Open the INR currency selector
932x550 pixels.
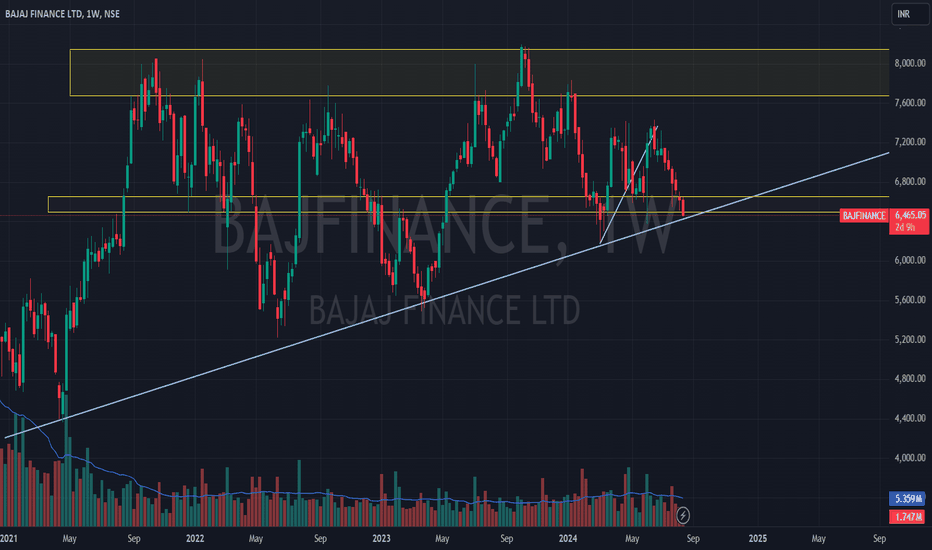click(x=909, y=14)
